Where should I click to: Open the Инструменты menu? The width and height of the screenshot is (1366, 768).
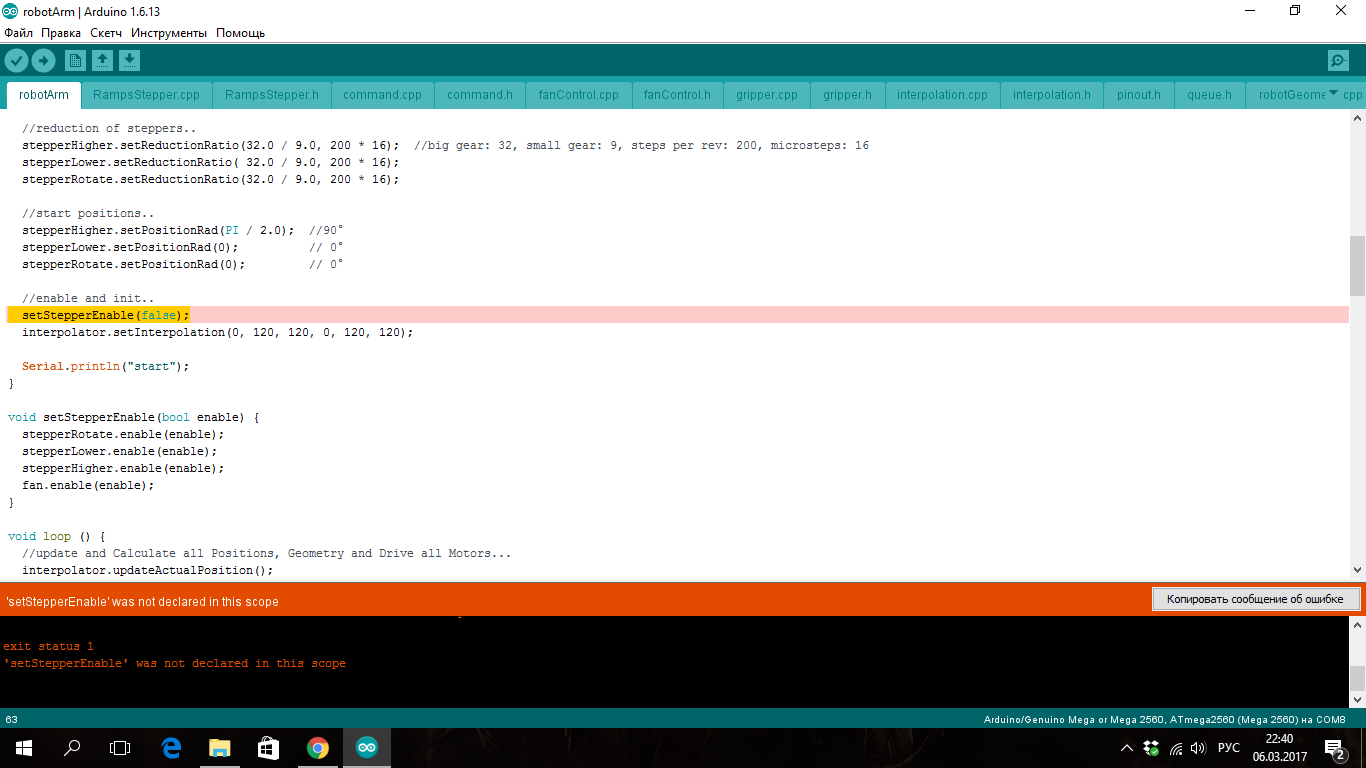pos(169,33)
